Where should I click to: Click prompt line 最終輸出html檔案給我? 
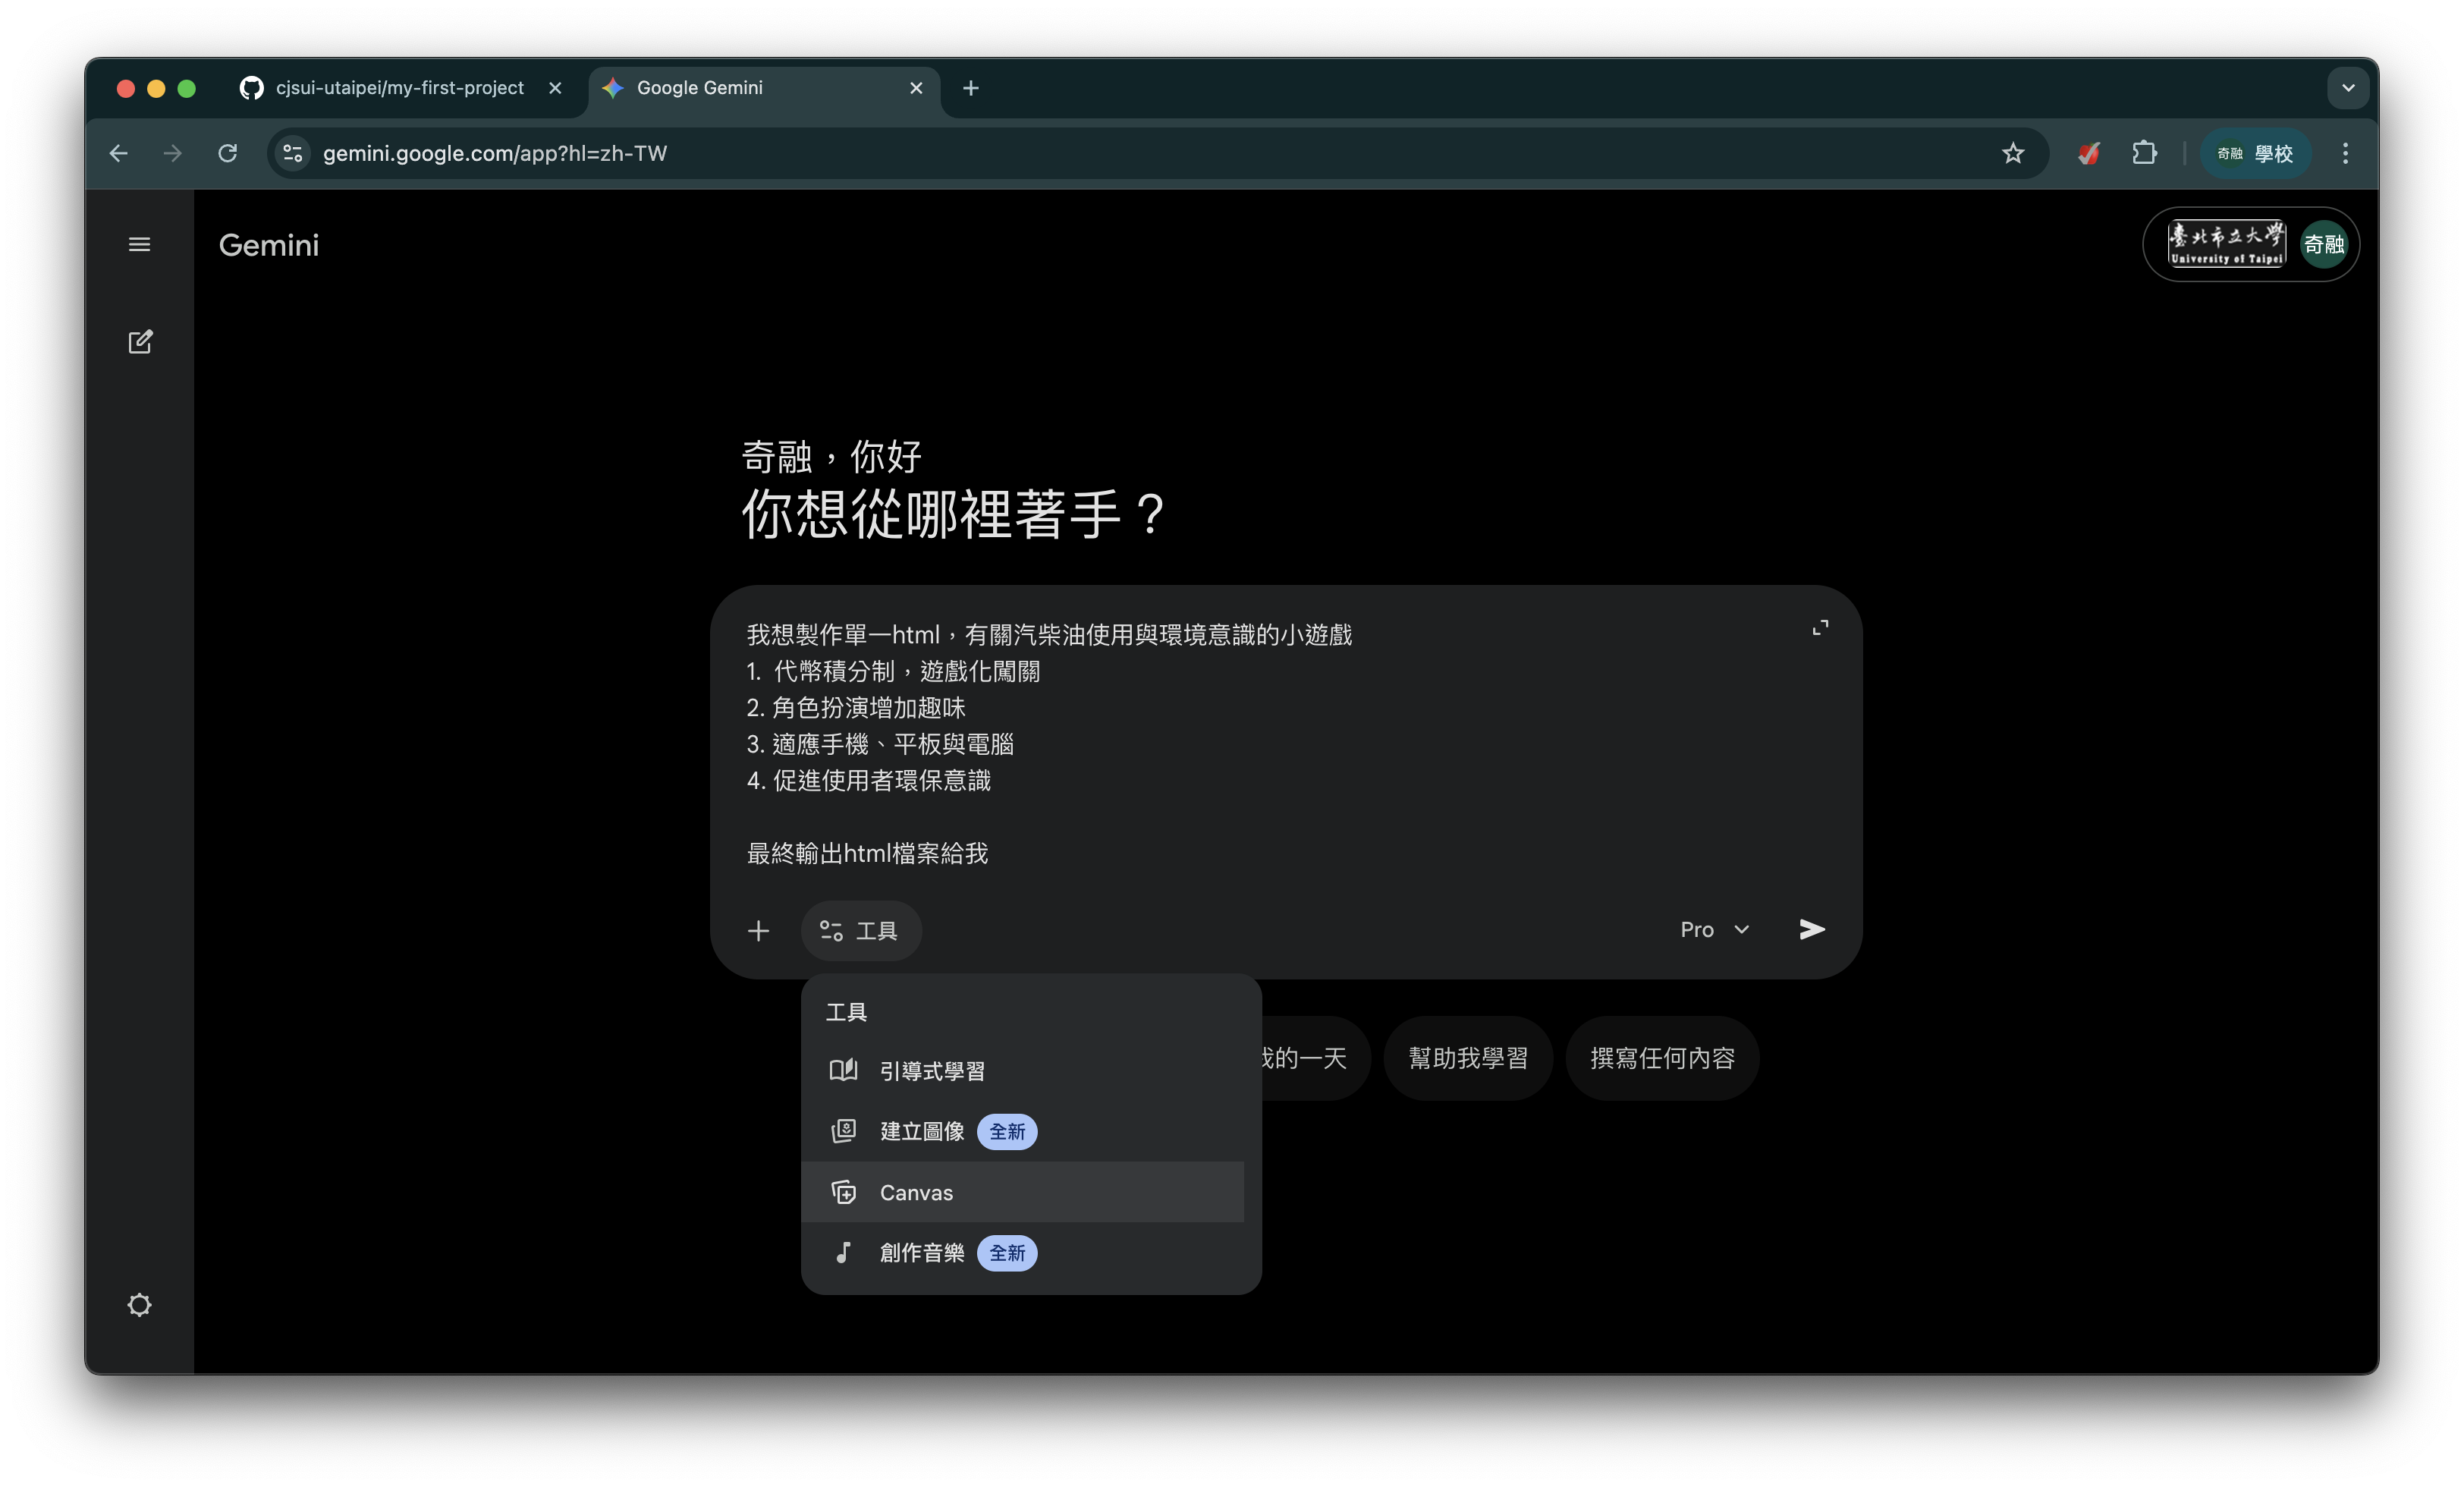click(867, 853)
